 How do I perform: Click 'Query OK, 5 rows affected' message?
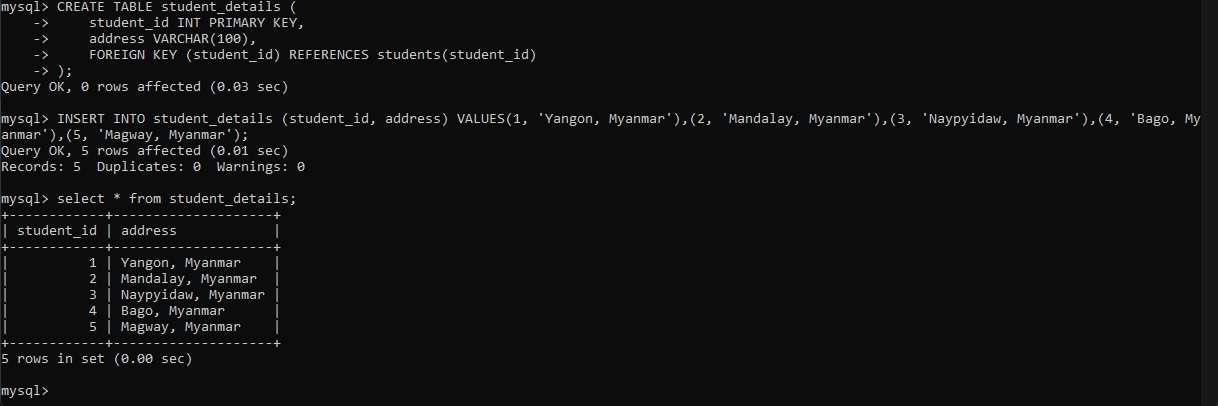[x=144, y=151]
